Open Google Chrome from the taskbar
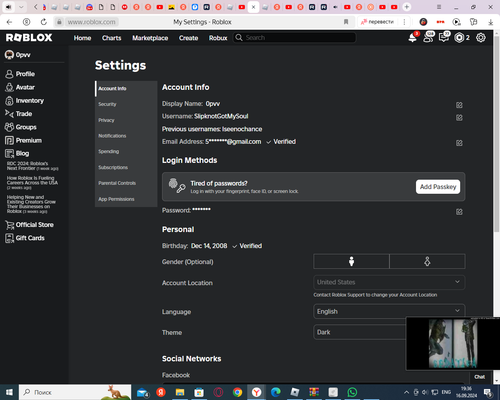 (x=237, y=392)
